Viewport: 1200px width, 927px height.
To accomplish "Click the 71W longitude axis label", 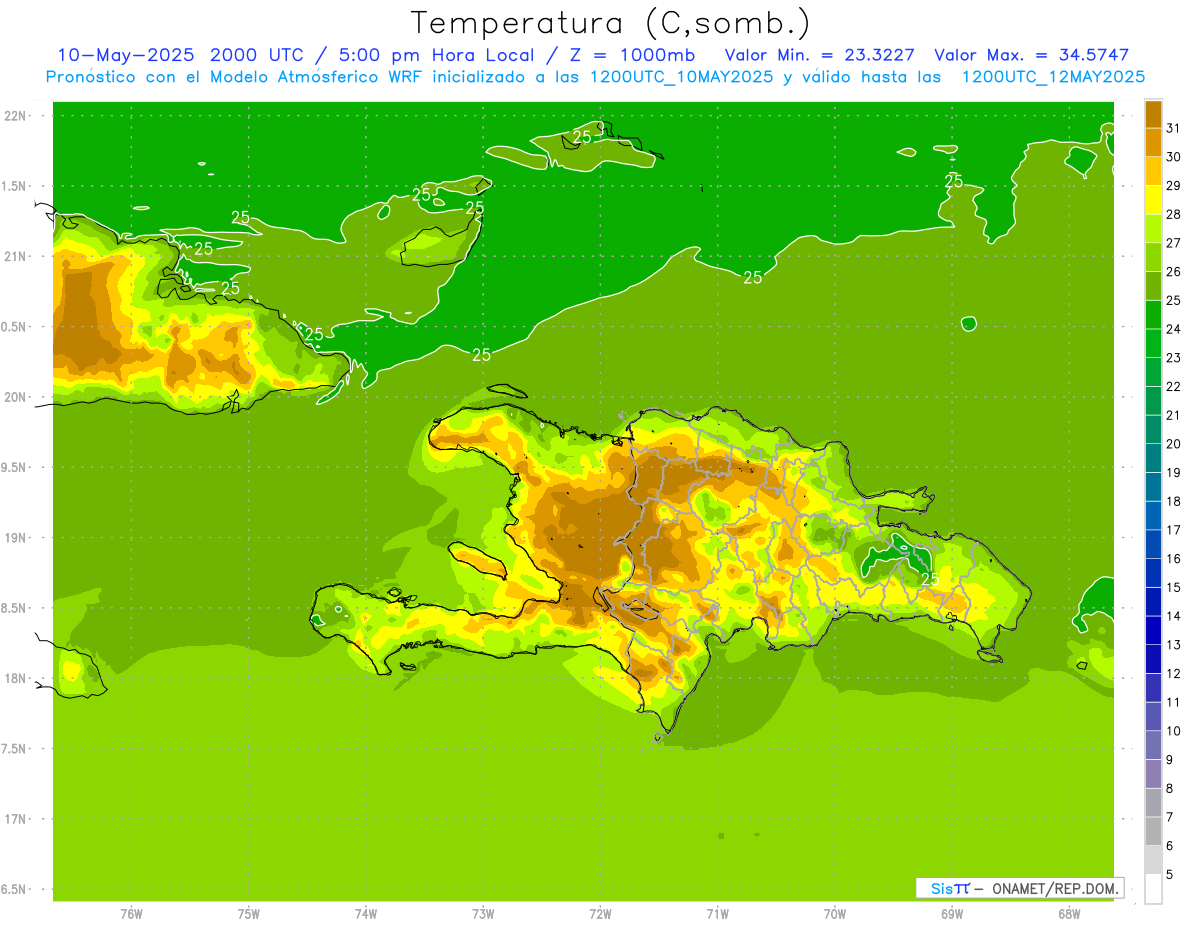I will 717,914.
